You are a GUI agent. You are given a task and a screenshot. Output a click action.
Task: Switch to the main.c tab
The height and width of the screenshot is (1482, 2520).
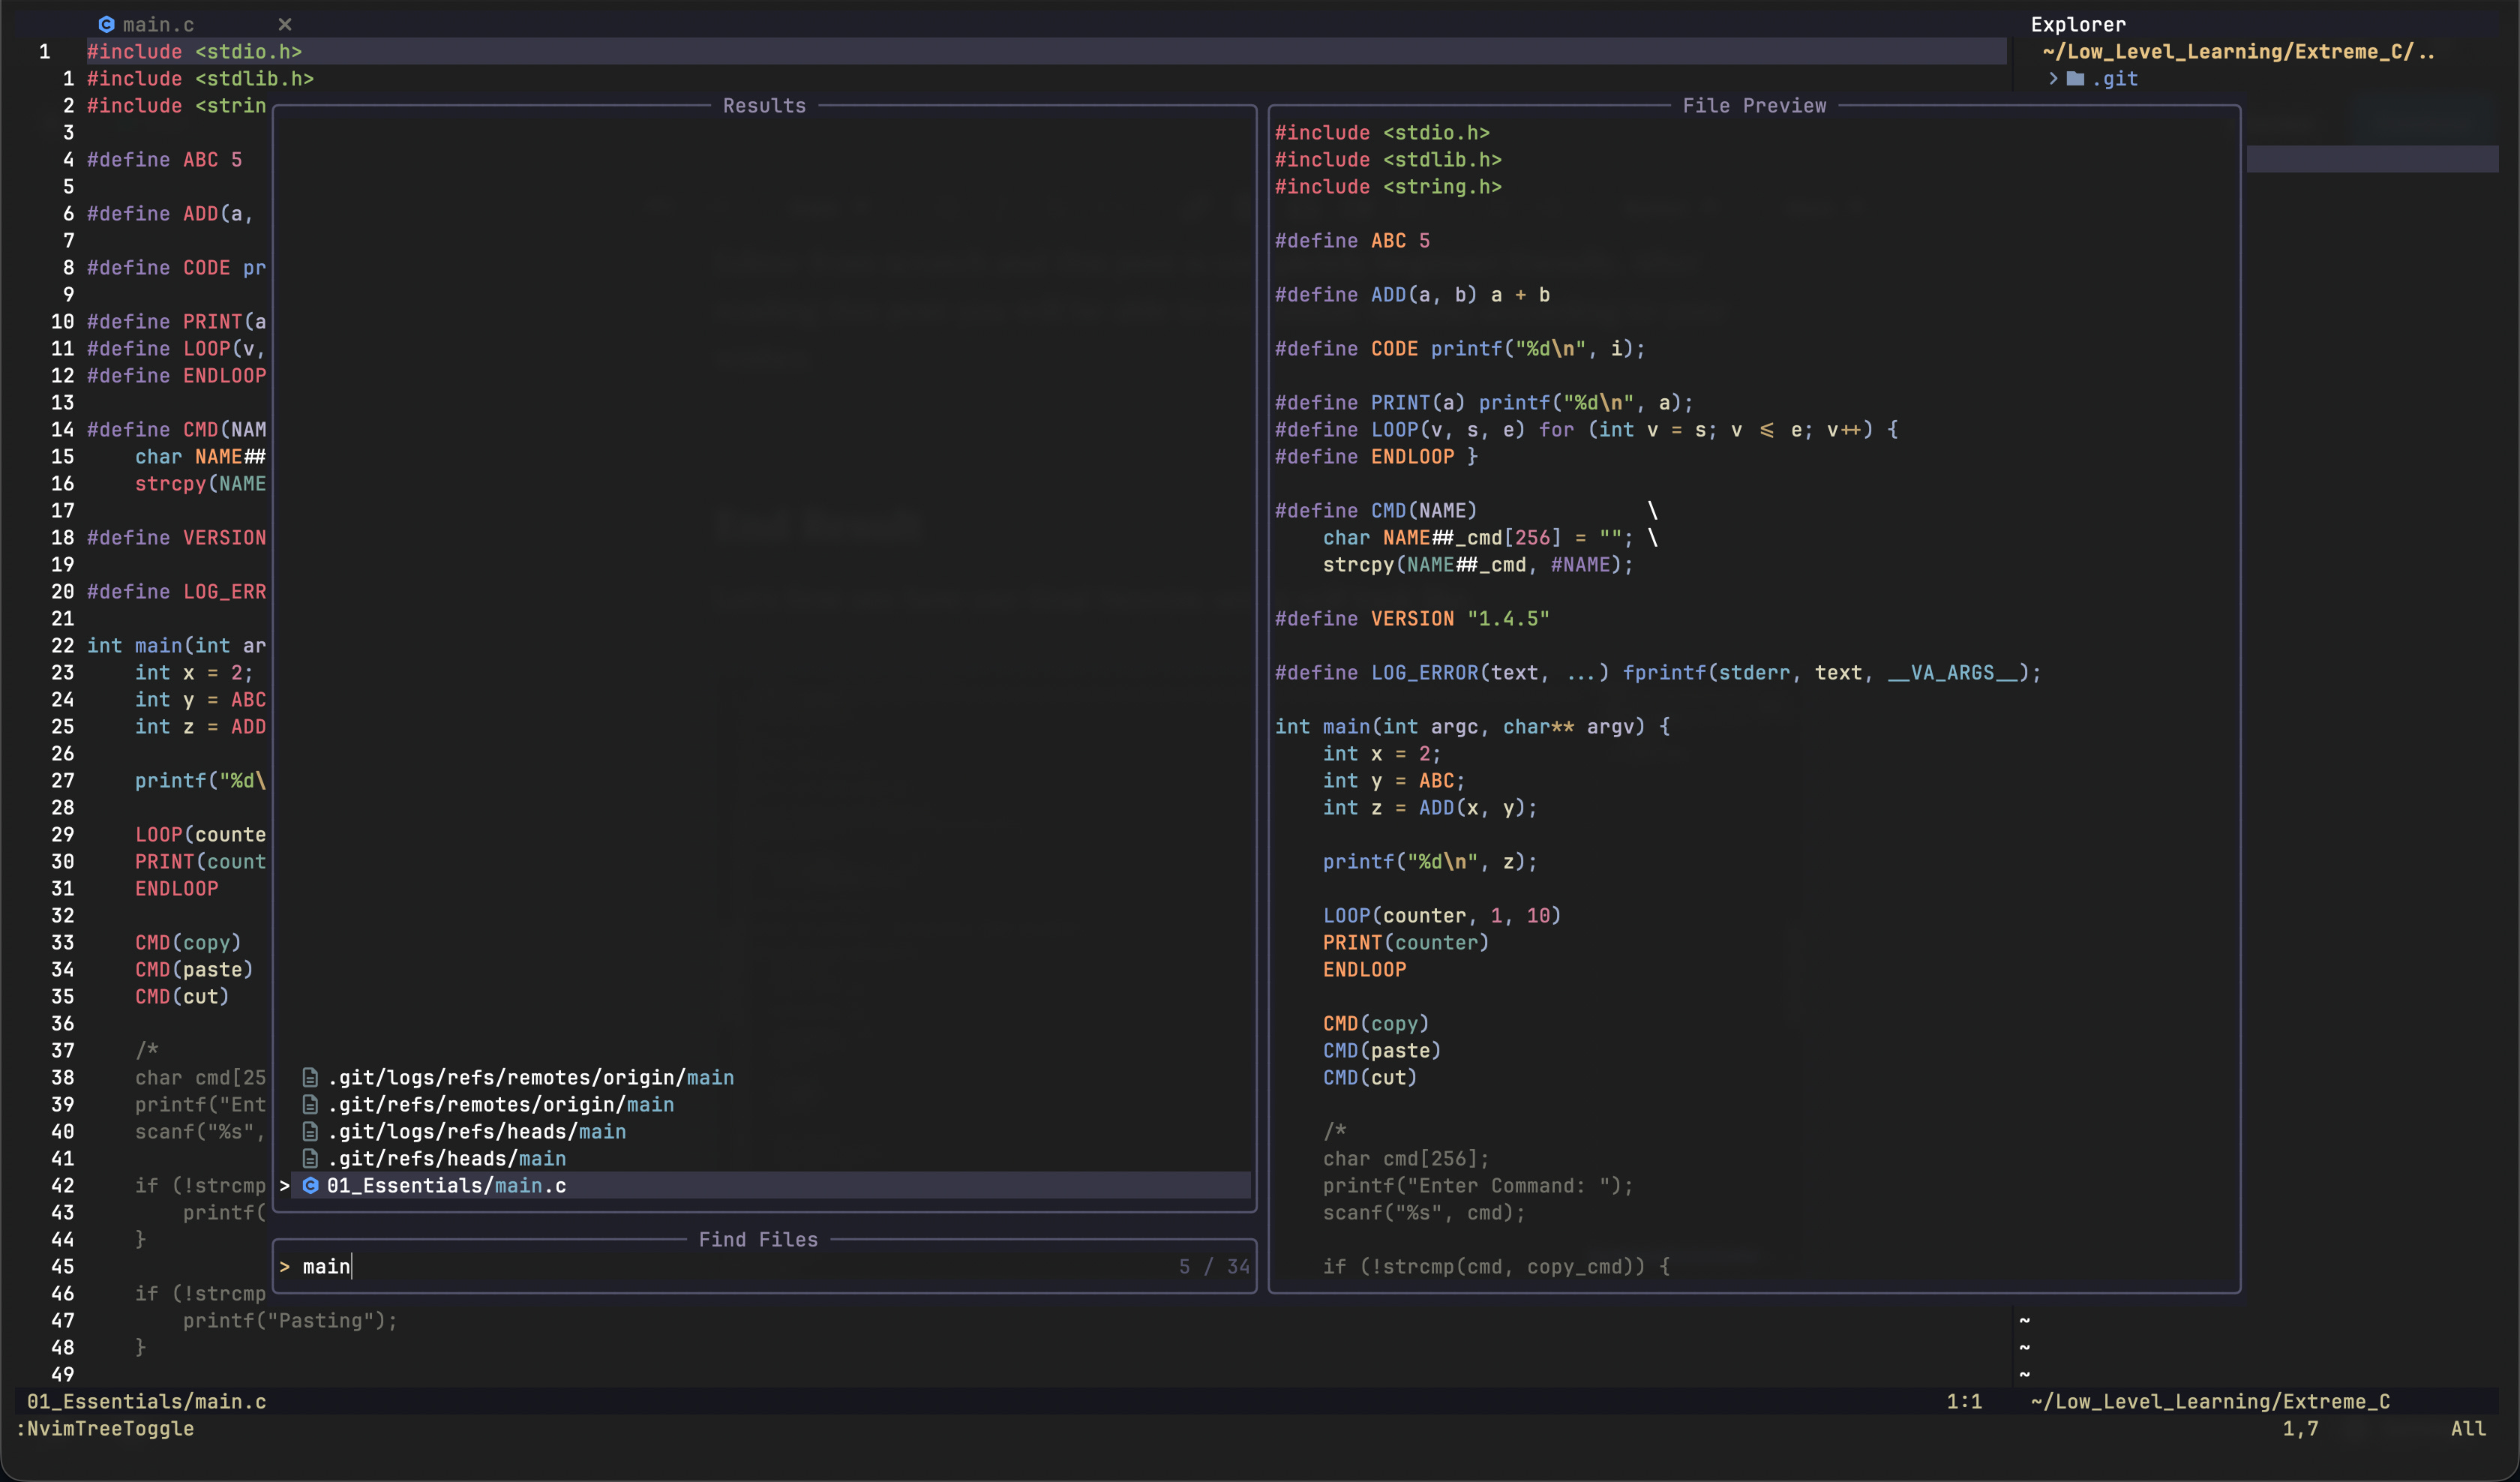point(158,24)
